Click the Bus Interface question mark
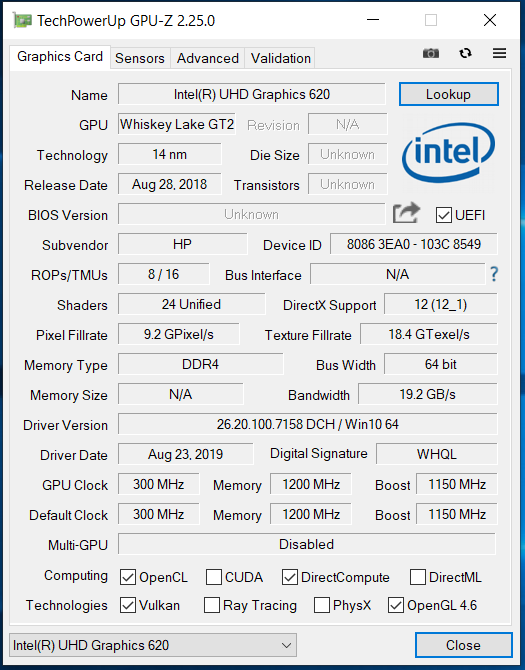The width and height of the screenshot is (525, 670). click(494, 273)
